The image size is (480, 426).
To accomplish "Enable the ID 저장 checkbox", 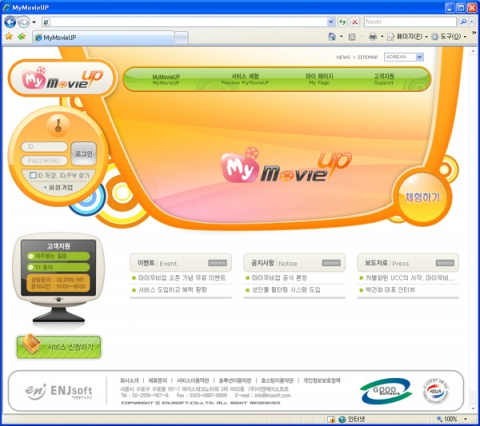I will coord(33,175).
